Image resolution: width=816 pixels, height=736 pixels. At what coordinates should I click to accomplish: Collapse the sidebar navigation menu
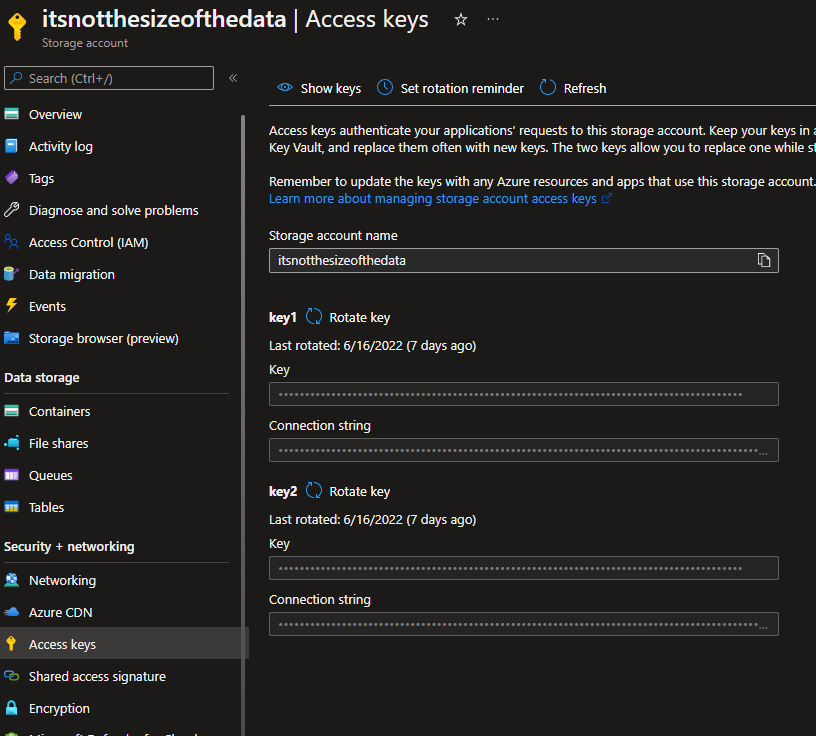(233, 78)
